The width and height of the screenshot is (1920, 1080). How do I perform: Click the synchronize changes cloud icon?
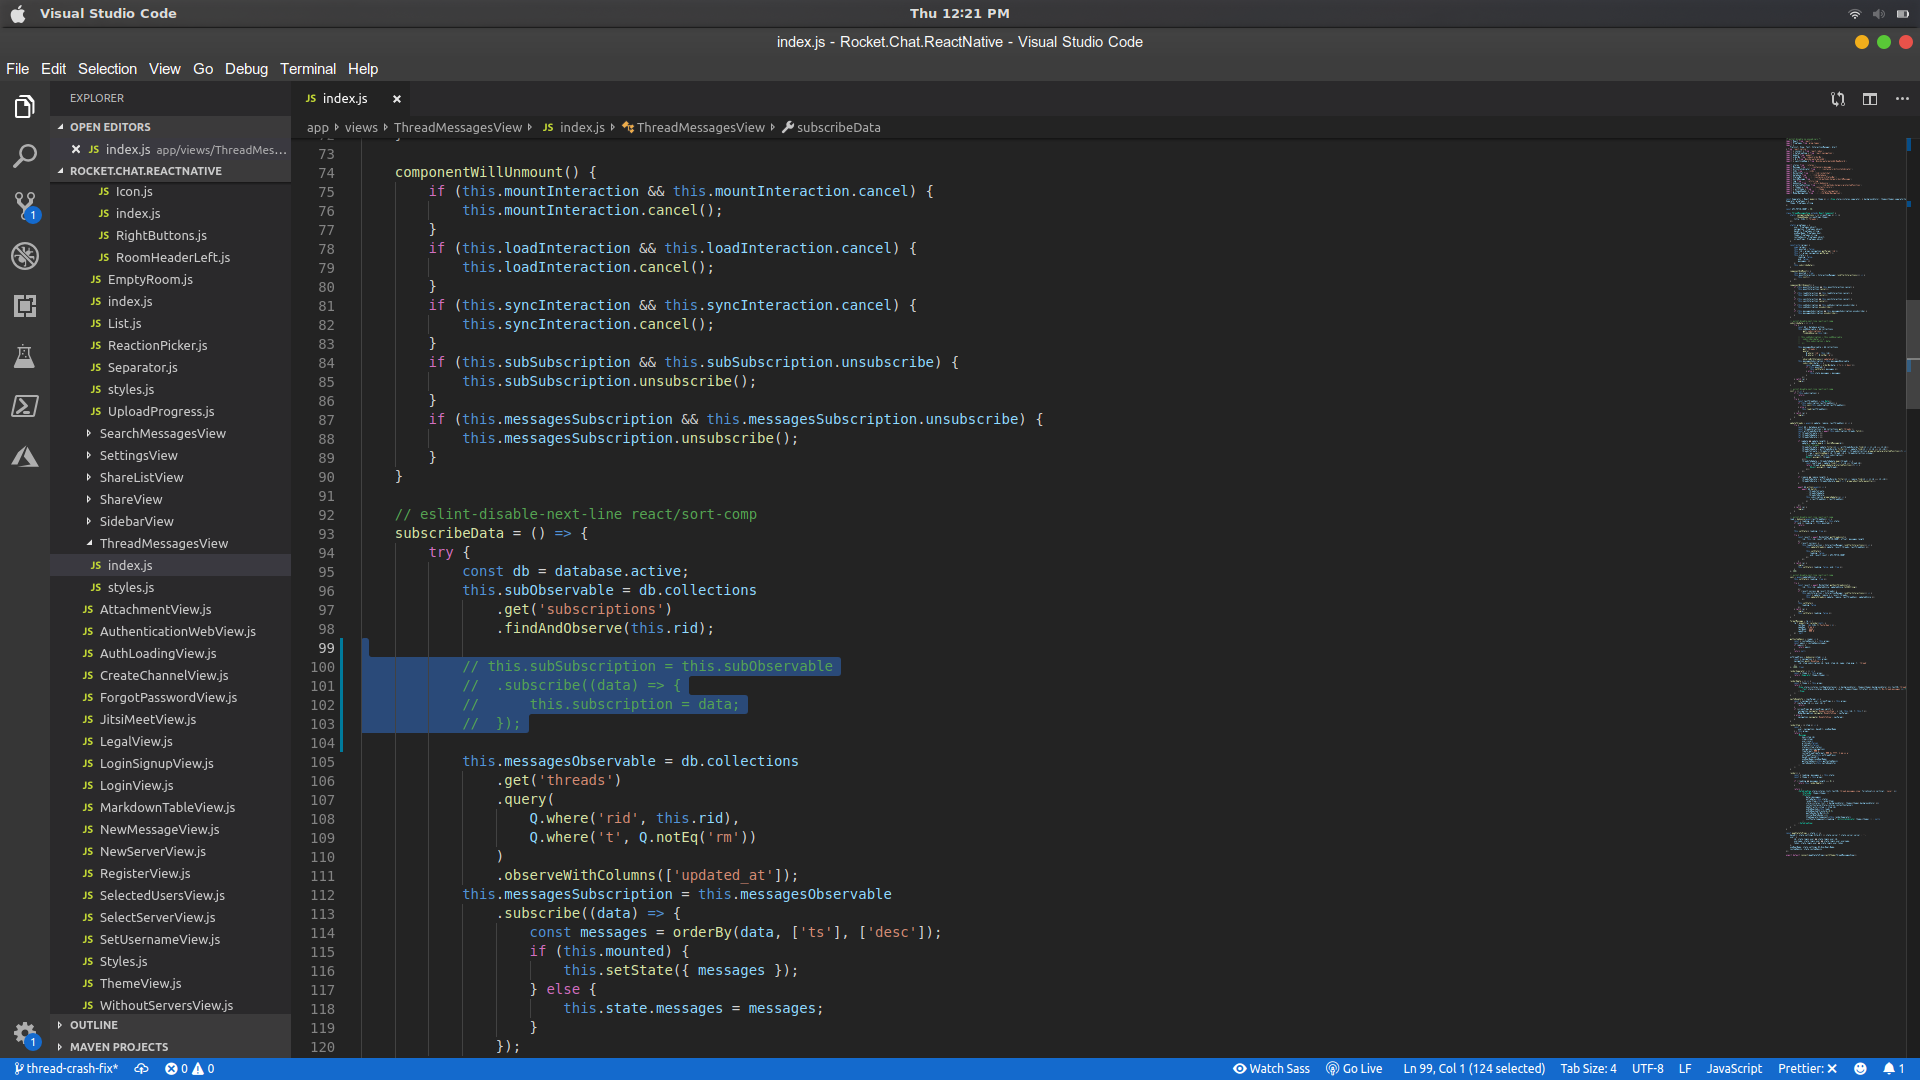coord(142,1069)
